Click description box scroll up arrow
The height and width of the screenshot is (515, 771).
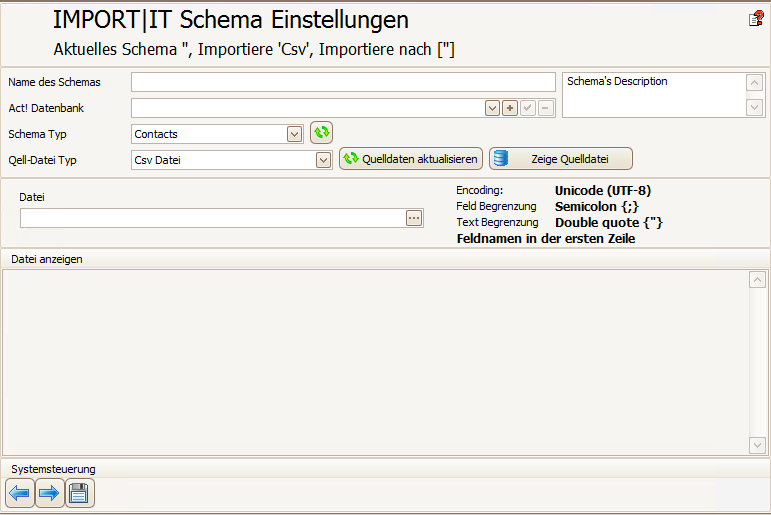pos(754,83)
